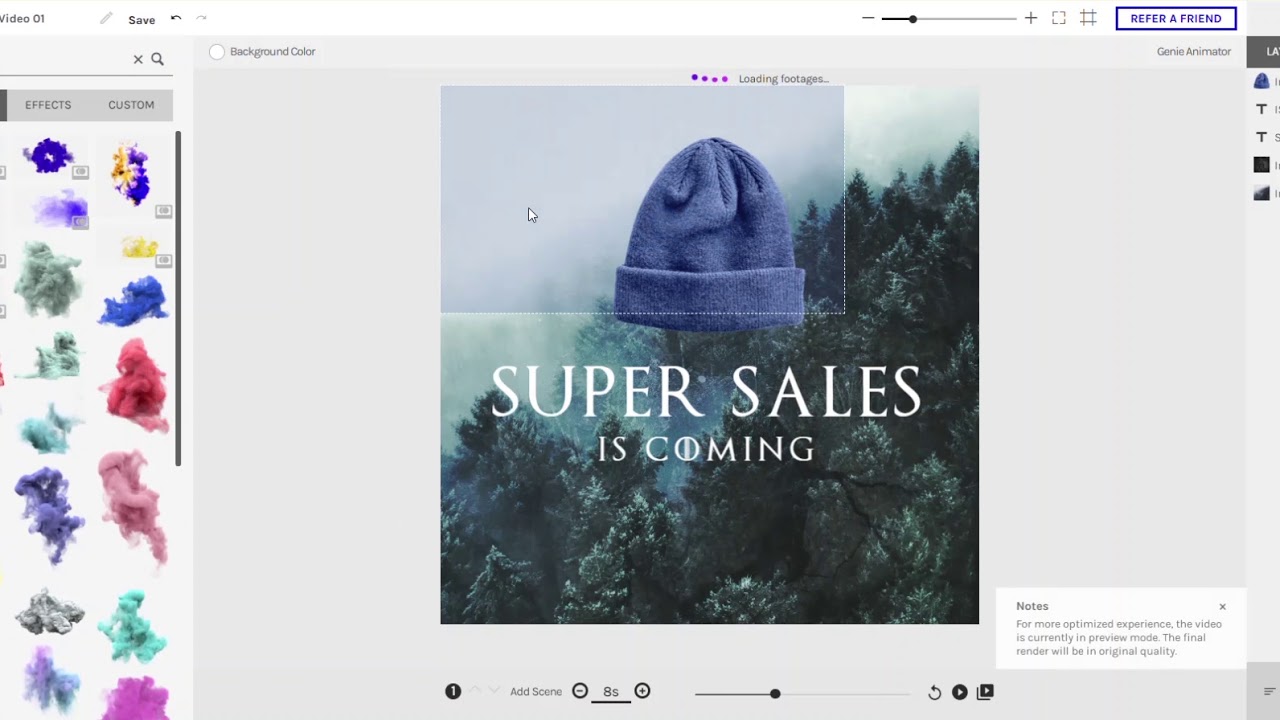This screenshot has width=1280, height=720.
Task: Increase scene duration with the plus icon
Action: pos(642,691)
